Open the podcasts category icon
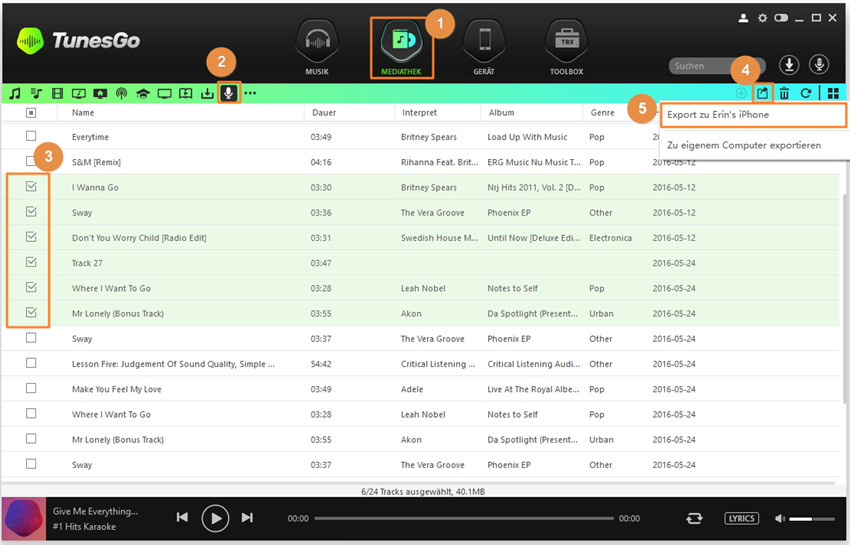This screenshot has height=545, width=850. click(121, 93)
